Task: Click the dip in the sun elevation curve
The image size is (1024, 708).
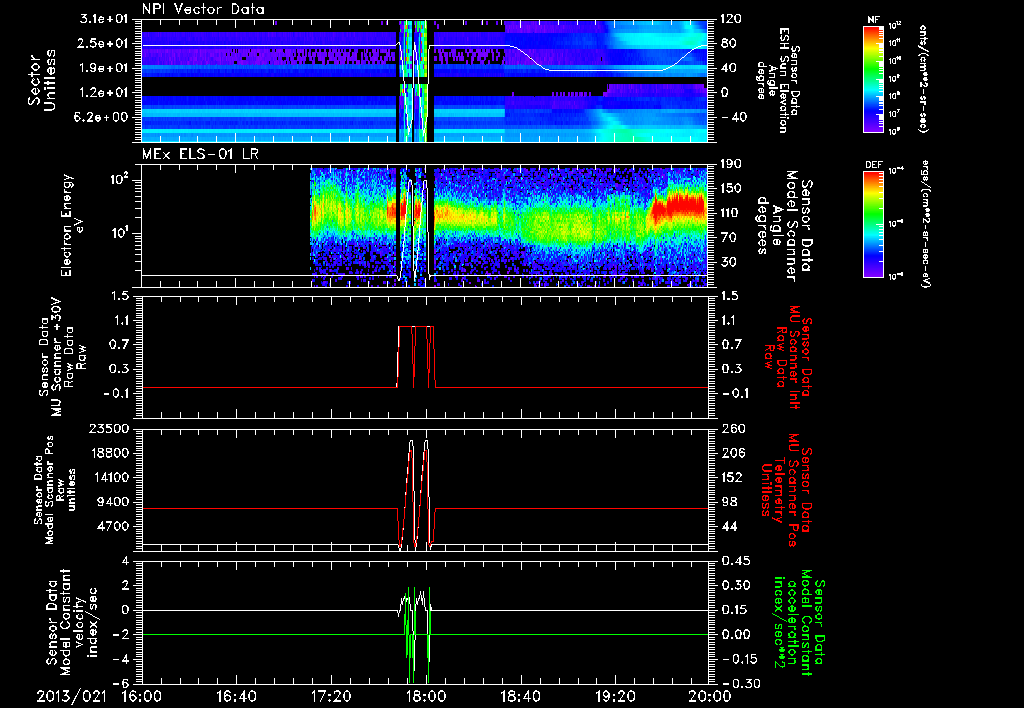Action: click(x=604, y=69)
